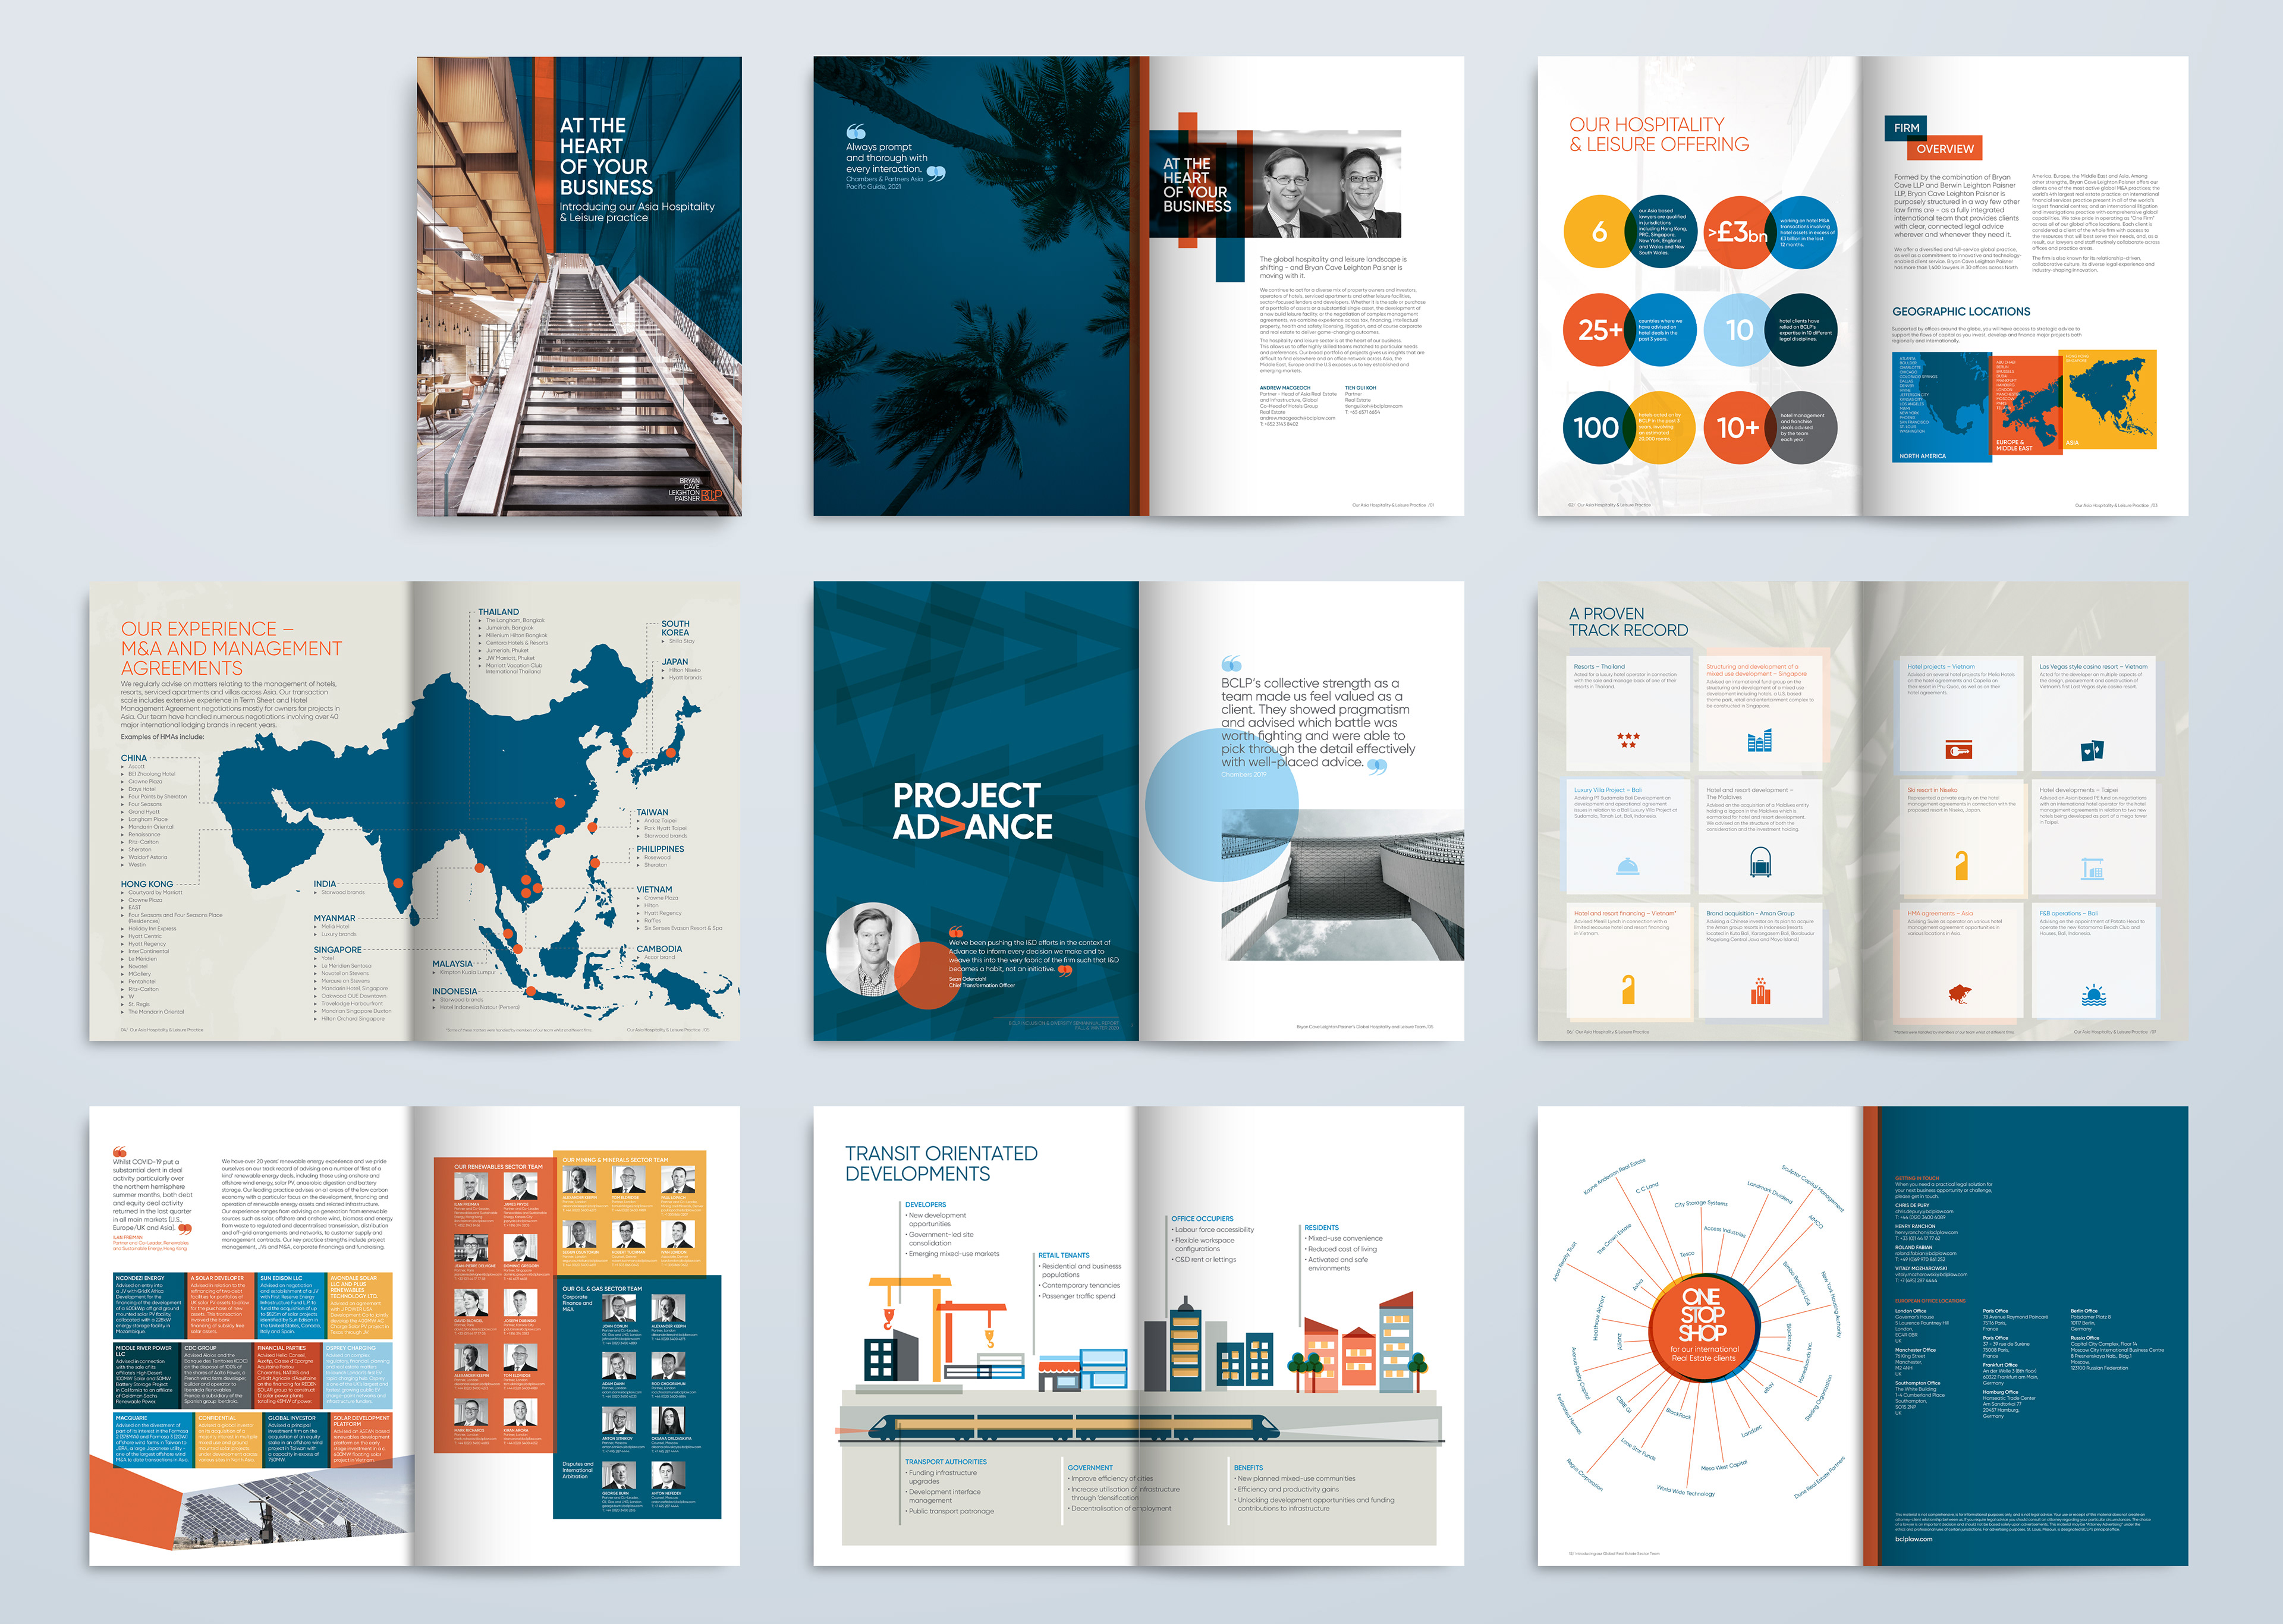Click the five red stars icon
2283x1624 pixels.
(1628, 740)
